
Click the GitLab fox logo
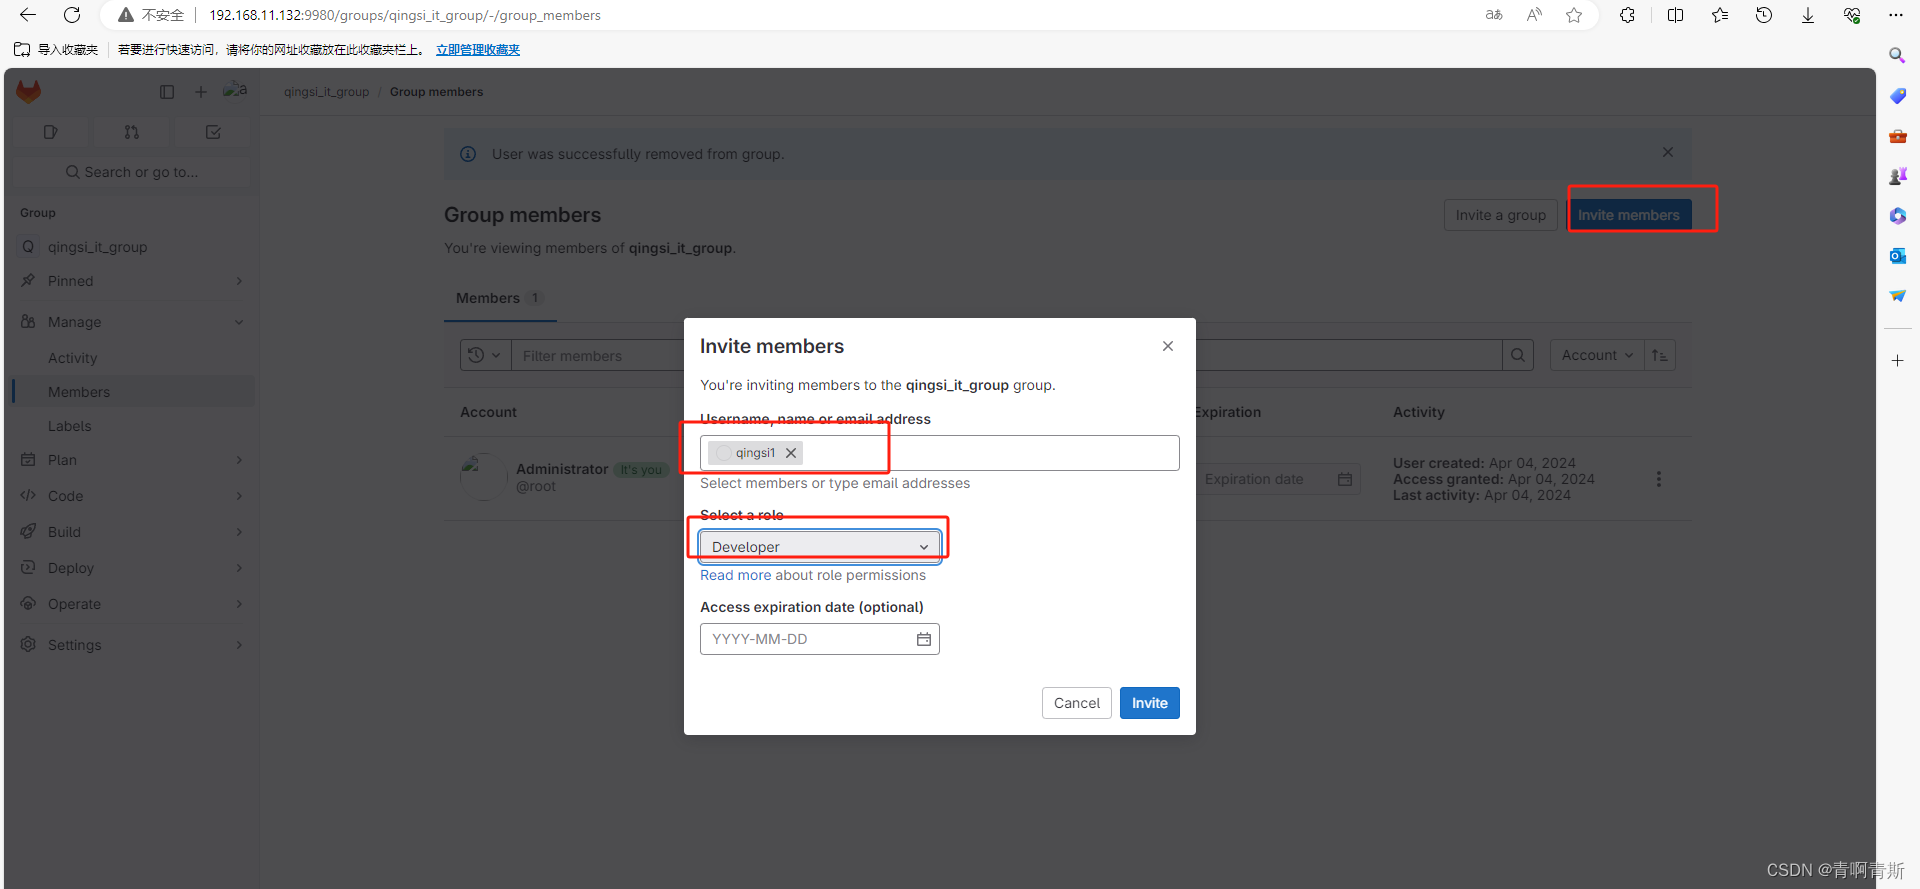coord(29,92)
